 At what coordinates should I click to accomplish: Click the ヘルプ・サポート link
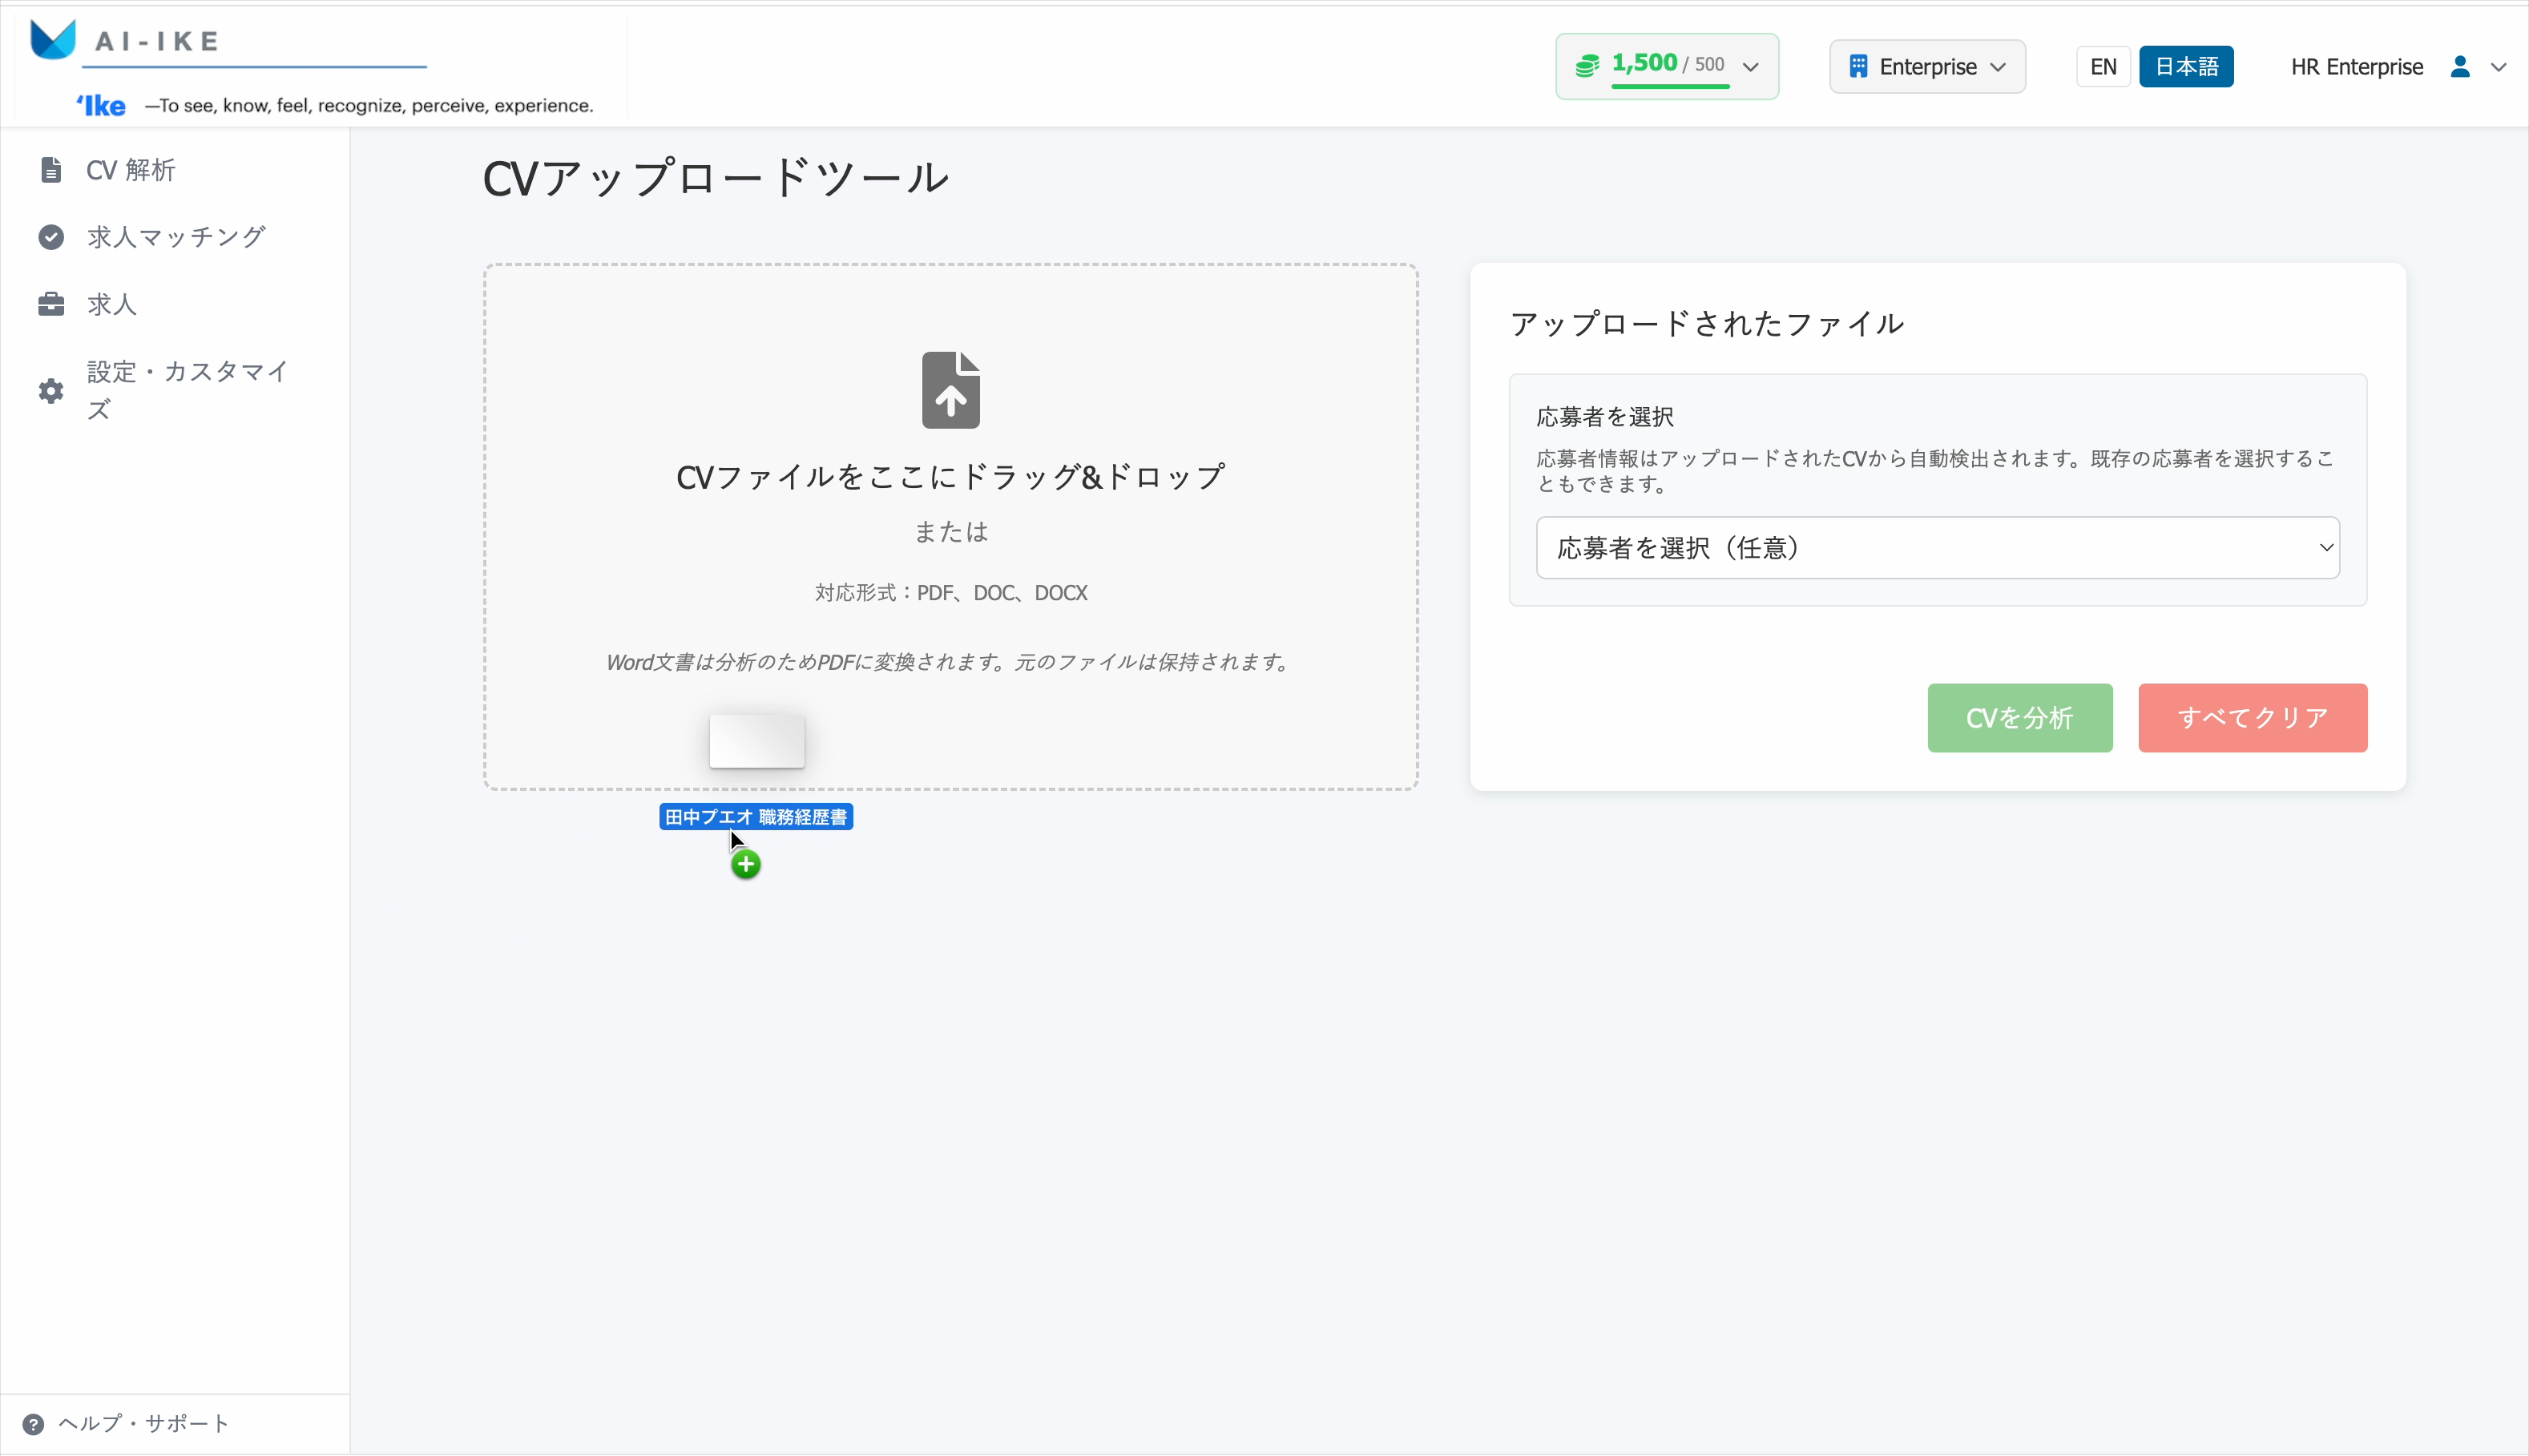coord(144,1424)
